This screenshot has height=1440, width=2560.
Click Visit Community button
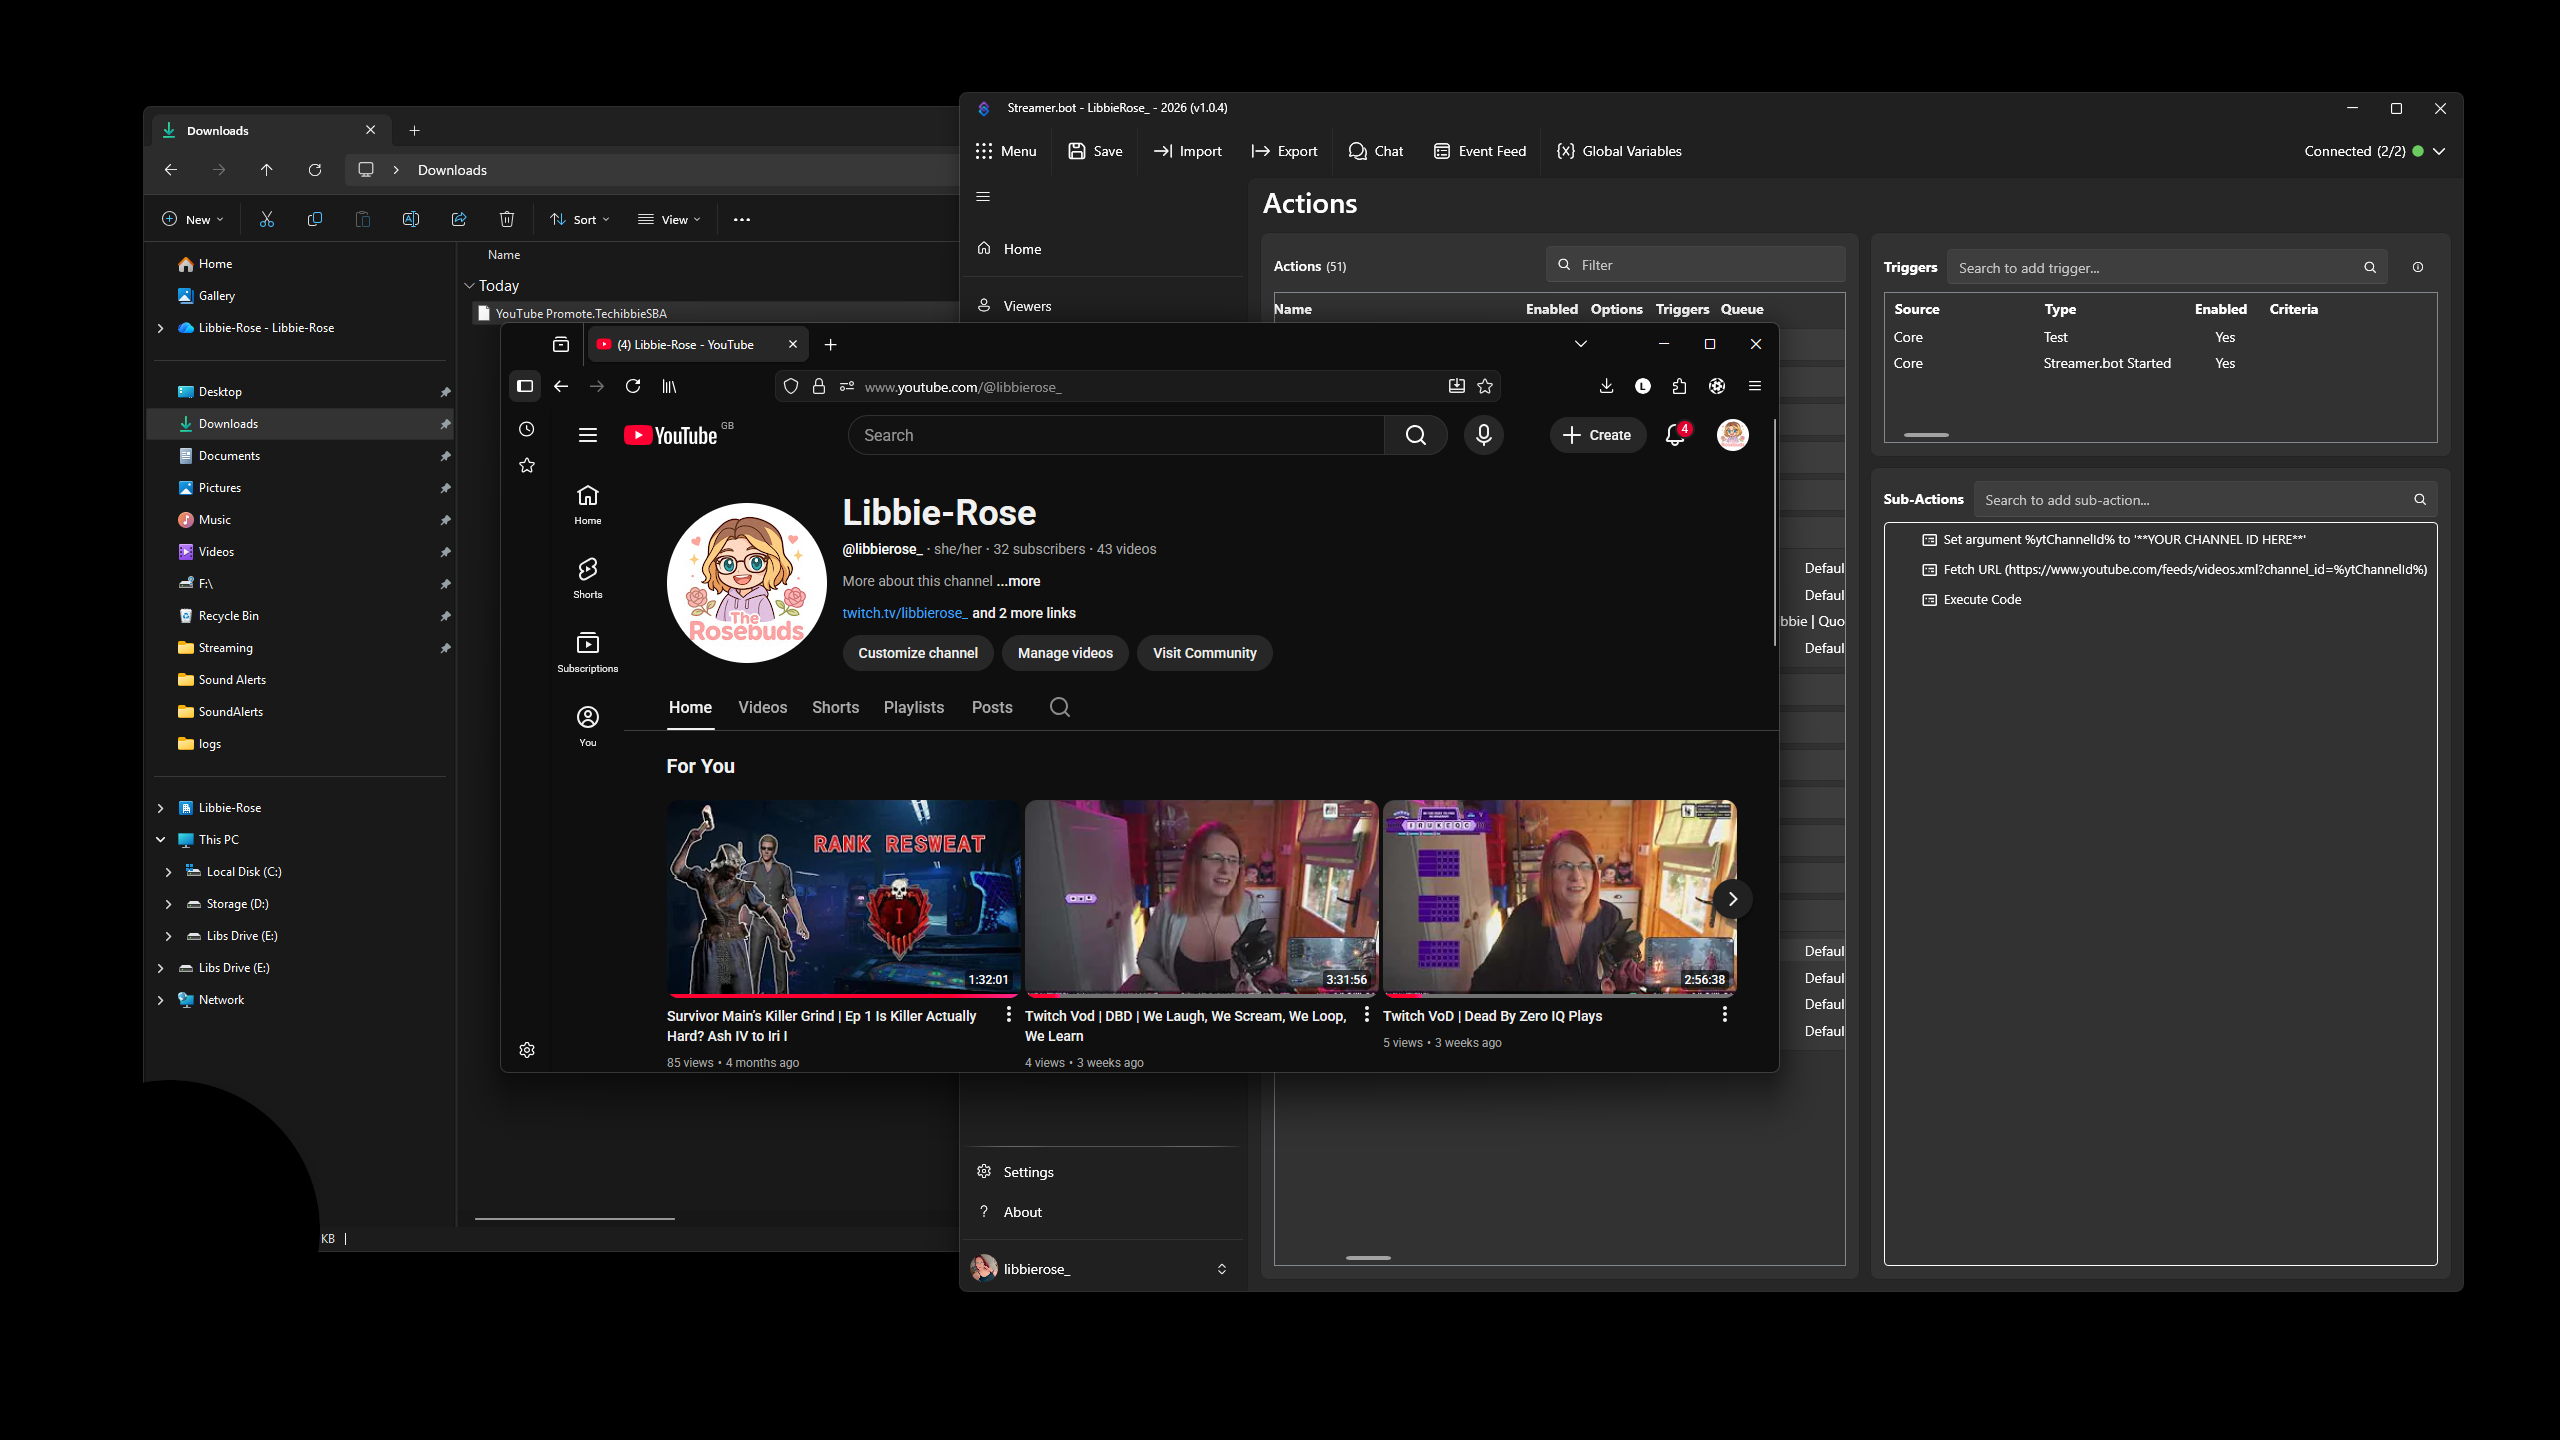click(1204, 653)
